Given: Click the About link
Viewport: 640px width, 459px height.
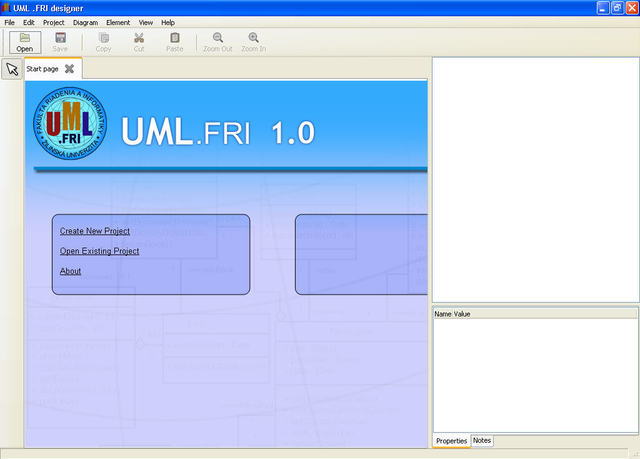Looking at the screenshot, I should tap(70, 271).
